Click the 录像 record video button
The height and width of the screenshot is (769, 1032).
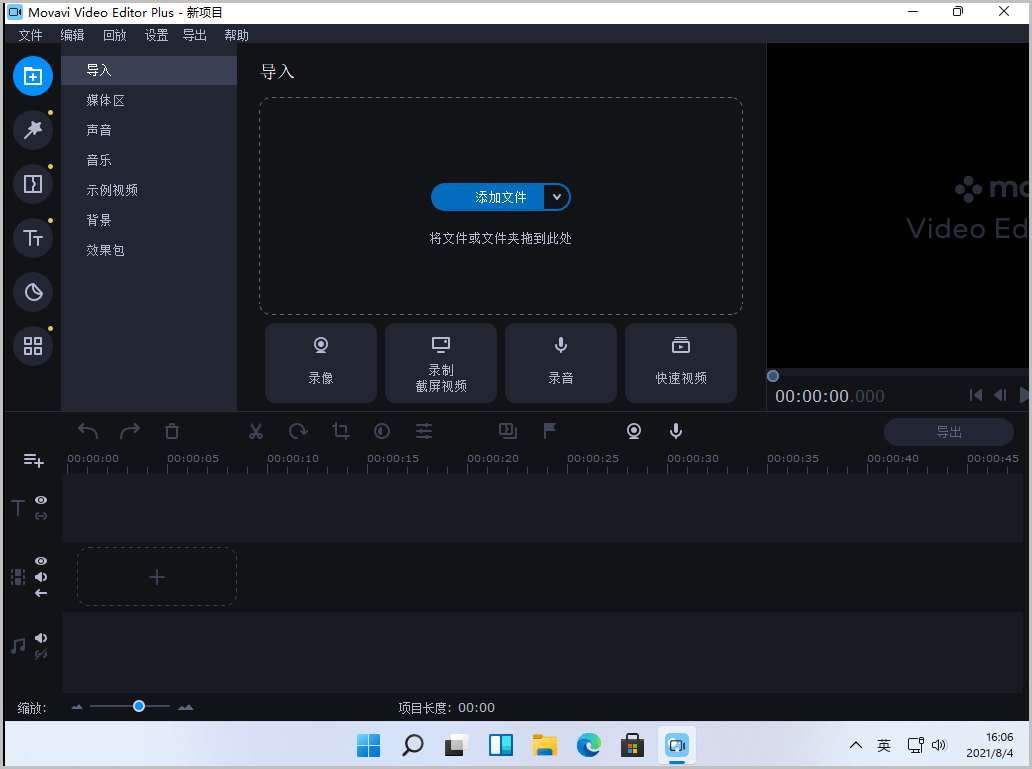point(321,363)
